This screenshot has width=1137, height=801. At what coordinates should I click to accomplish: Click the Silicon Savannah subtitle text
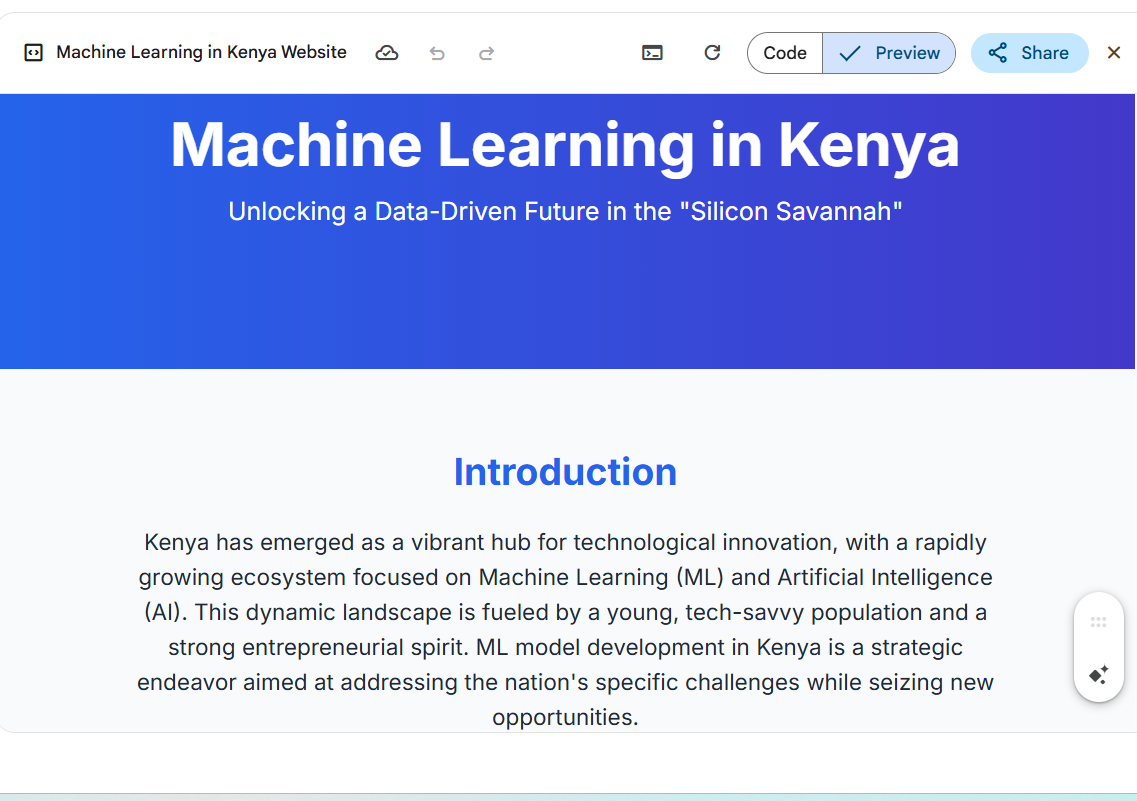[565, 211]
